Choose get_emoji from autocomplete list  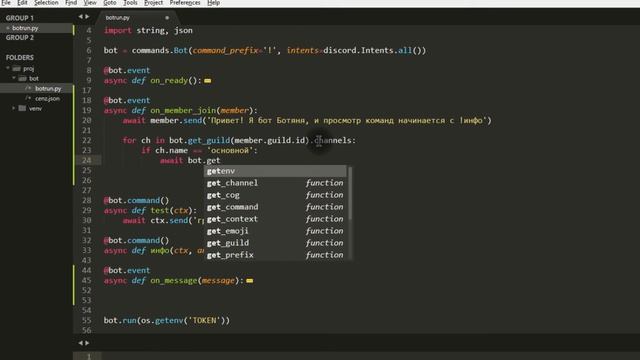[x=275, y=231]
